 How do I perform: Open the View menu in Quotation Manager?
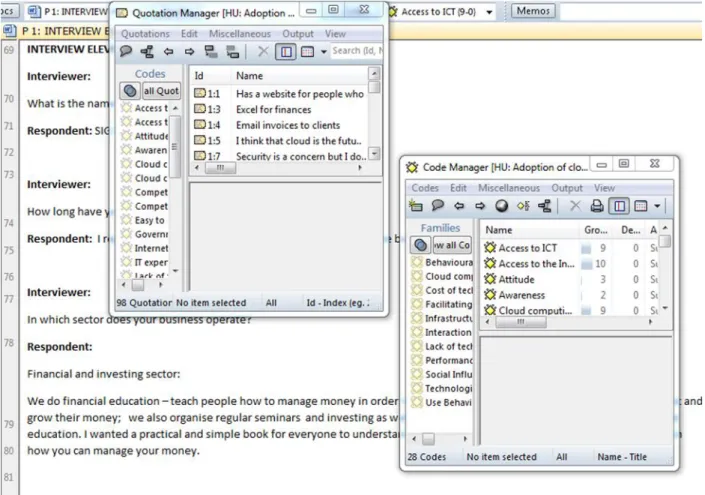tap(335, 34)
